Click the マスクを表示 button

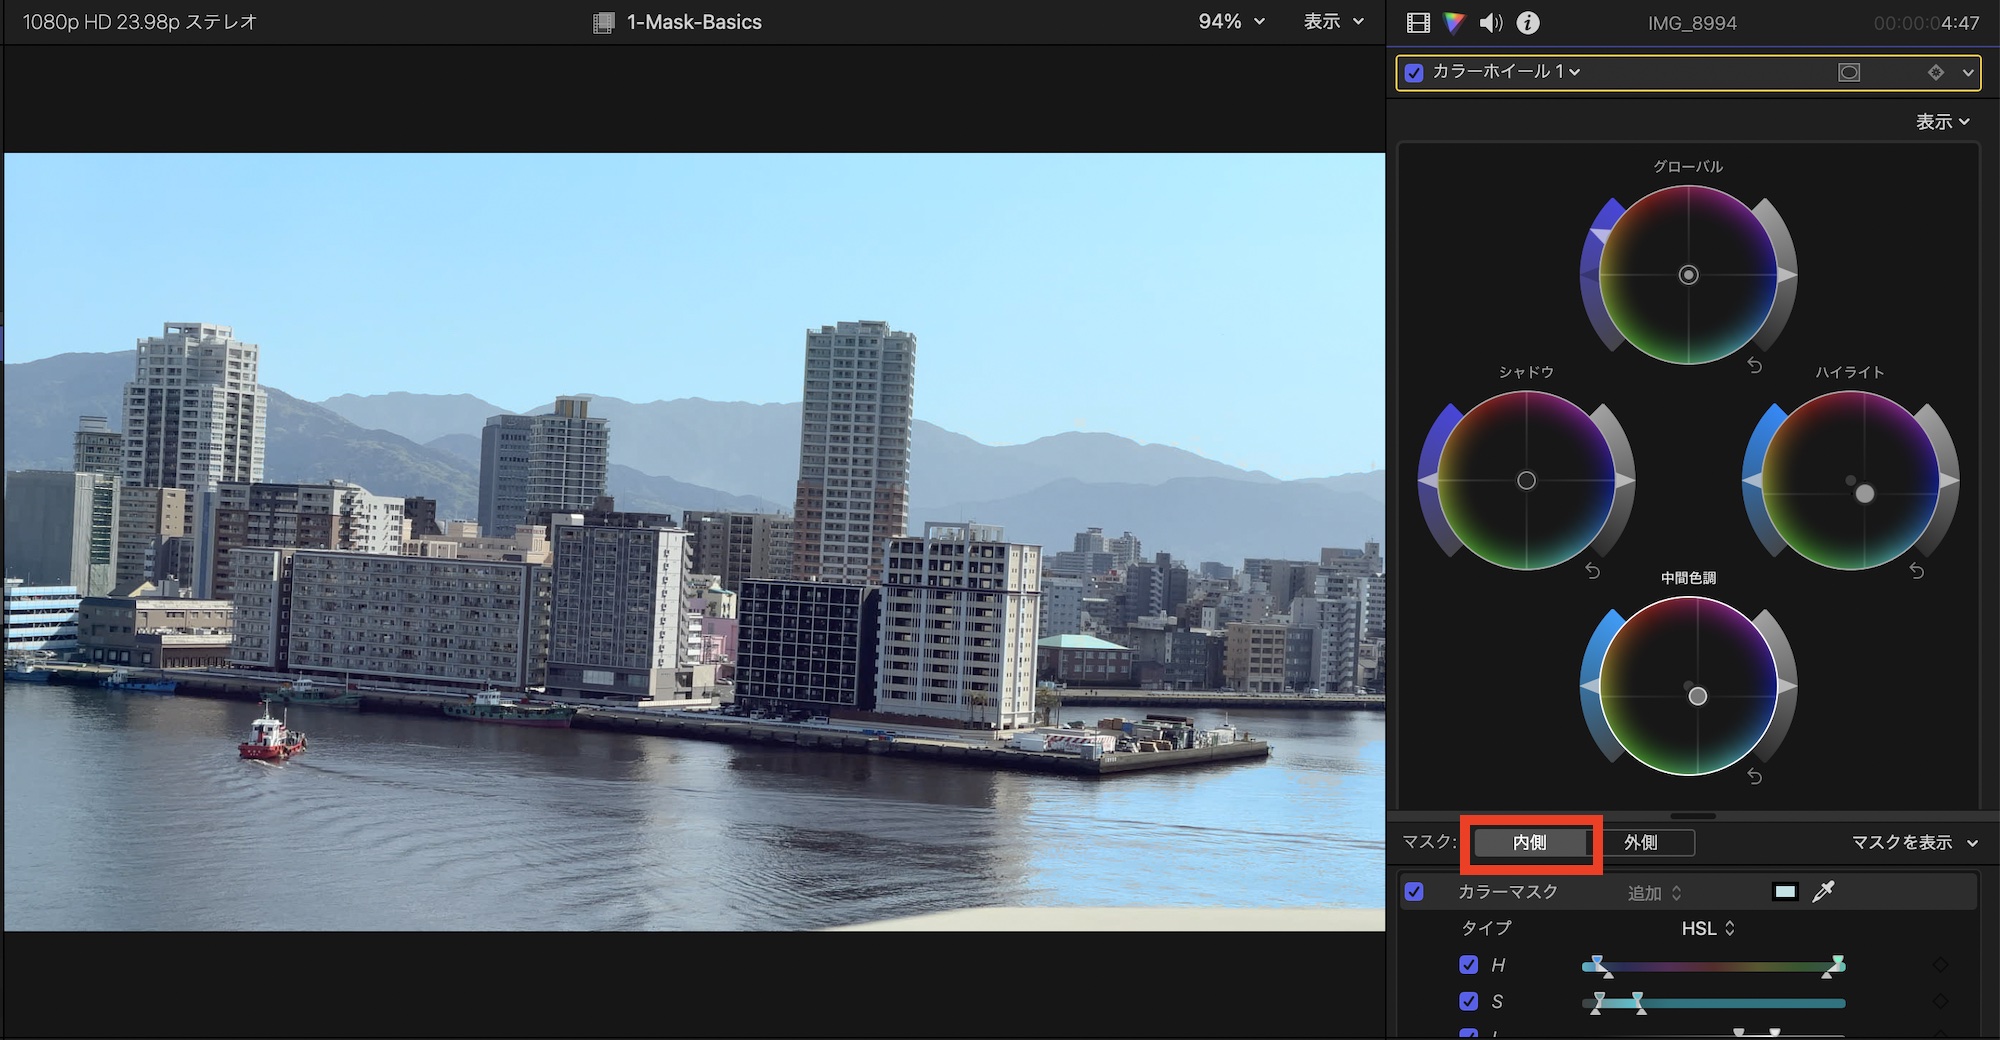1913,843
